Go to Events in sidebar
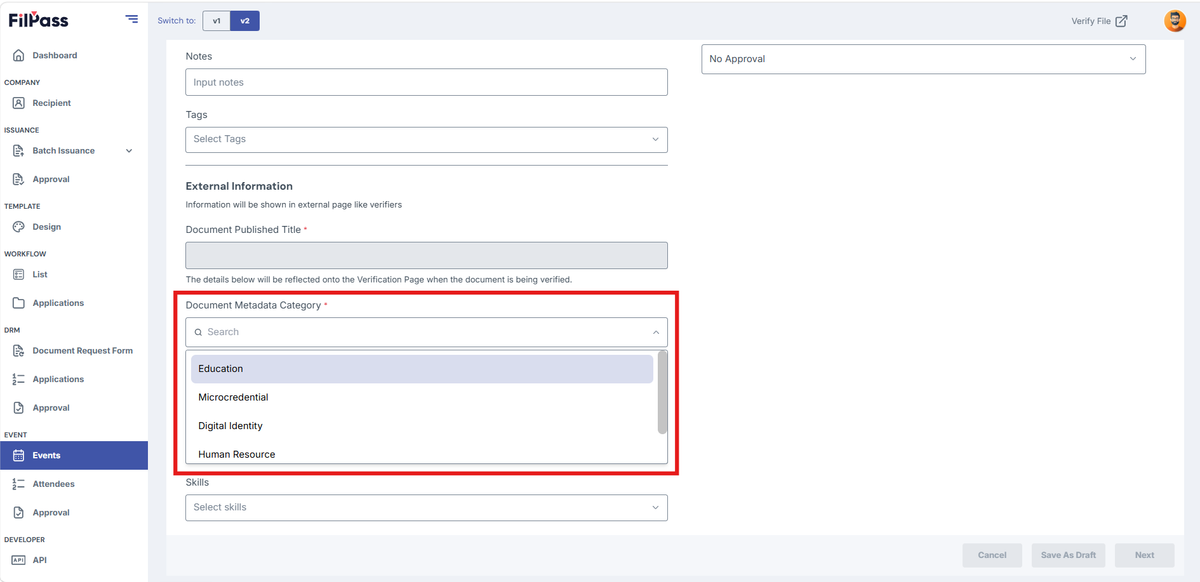The image size is (1200, 582). [74, 455]
